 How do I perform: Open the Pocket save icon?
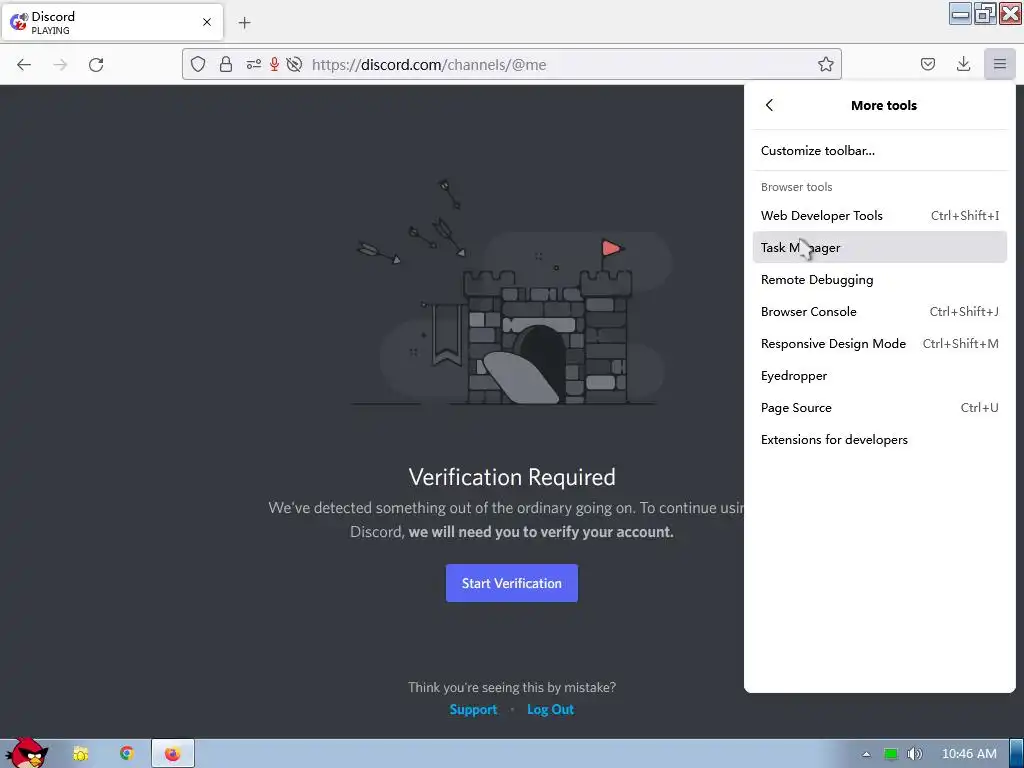coord(928,64)
